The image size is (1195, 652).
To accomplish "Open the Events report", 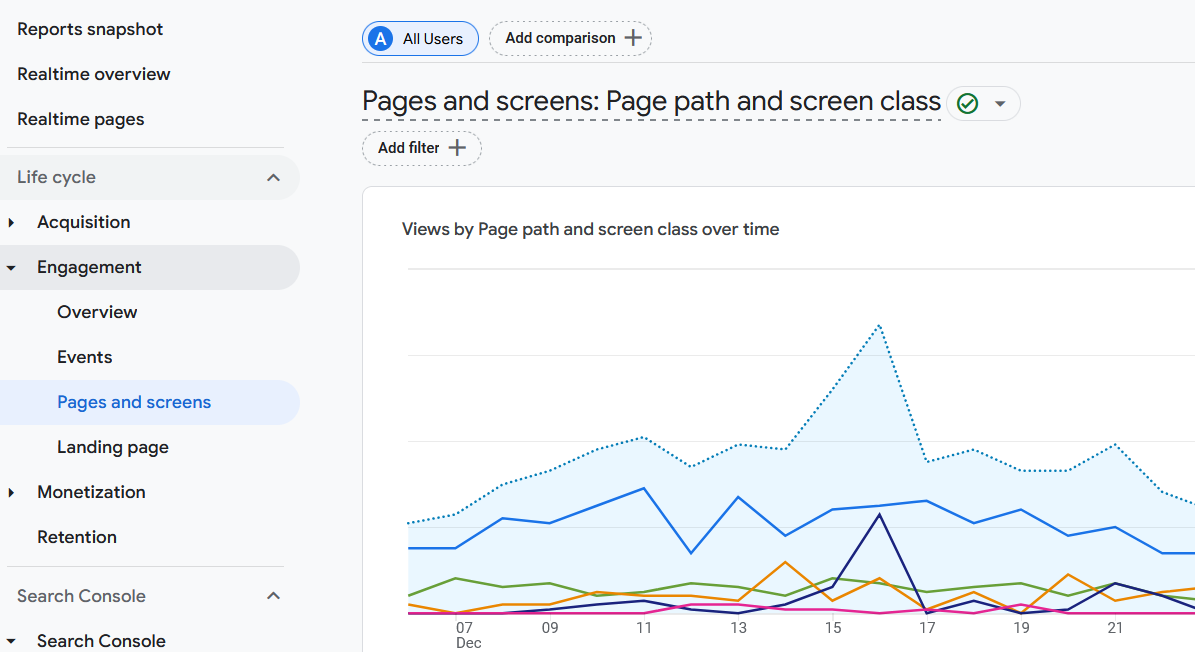I will (85, 357).
